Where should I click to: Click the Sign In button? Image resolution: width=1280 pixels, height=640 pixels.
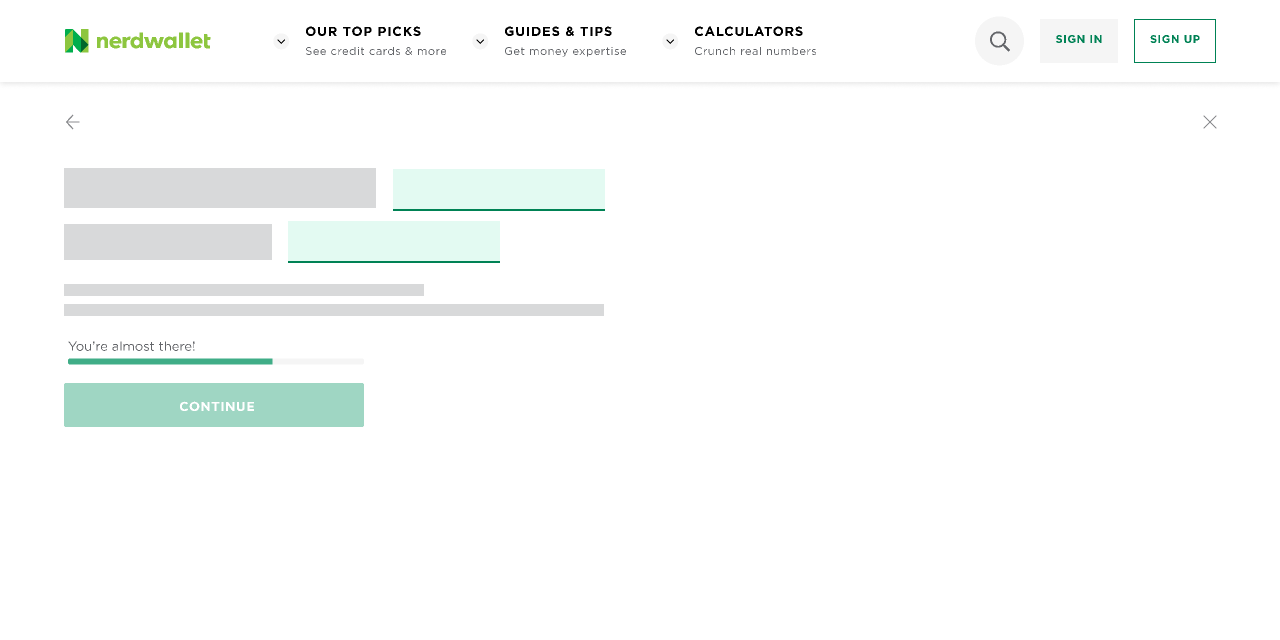pos(1079,41)
